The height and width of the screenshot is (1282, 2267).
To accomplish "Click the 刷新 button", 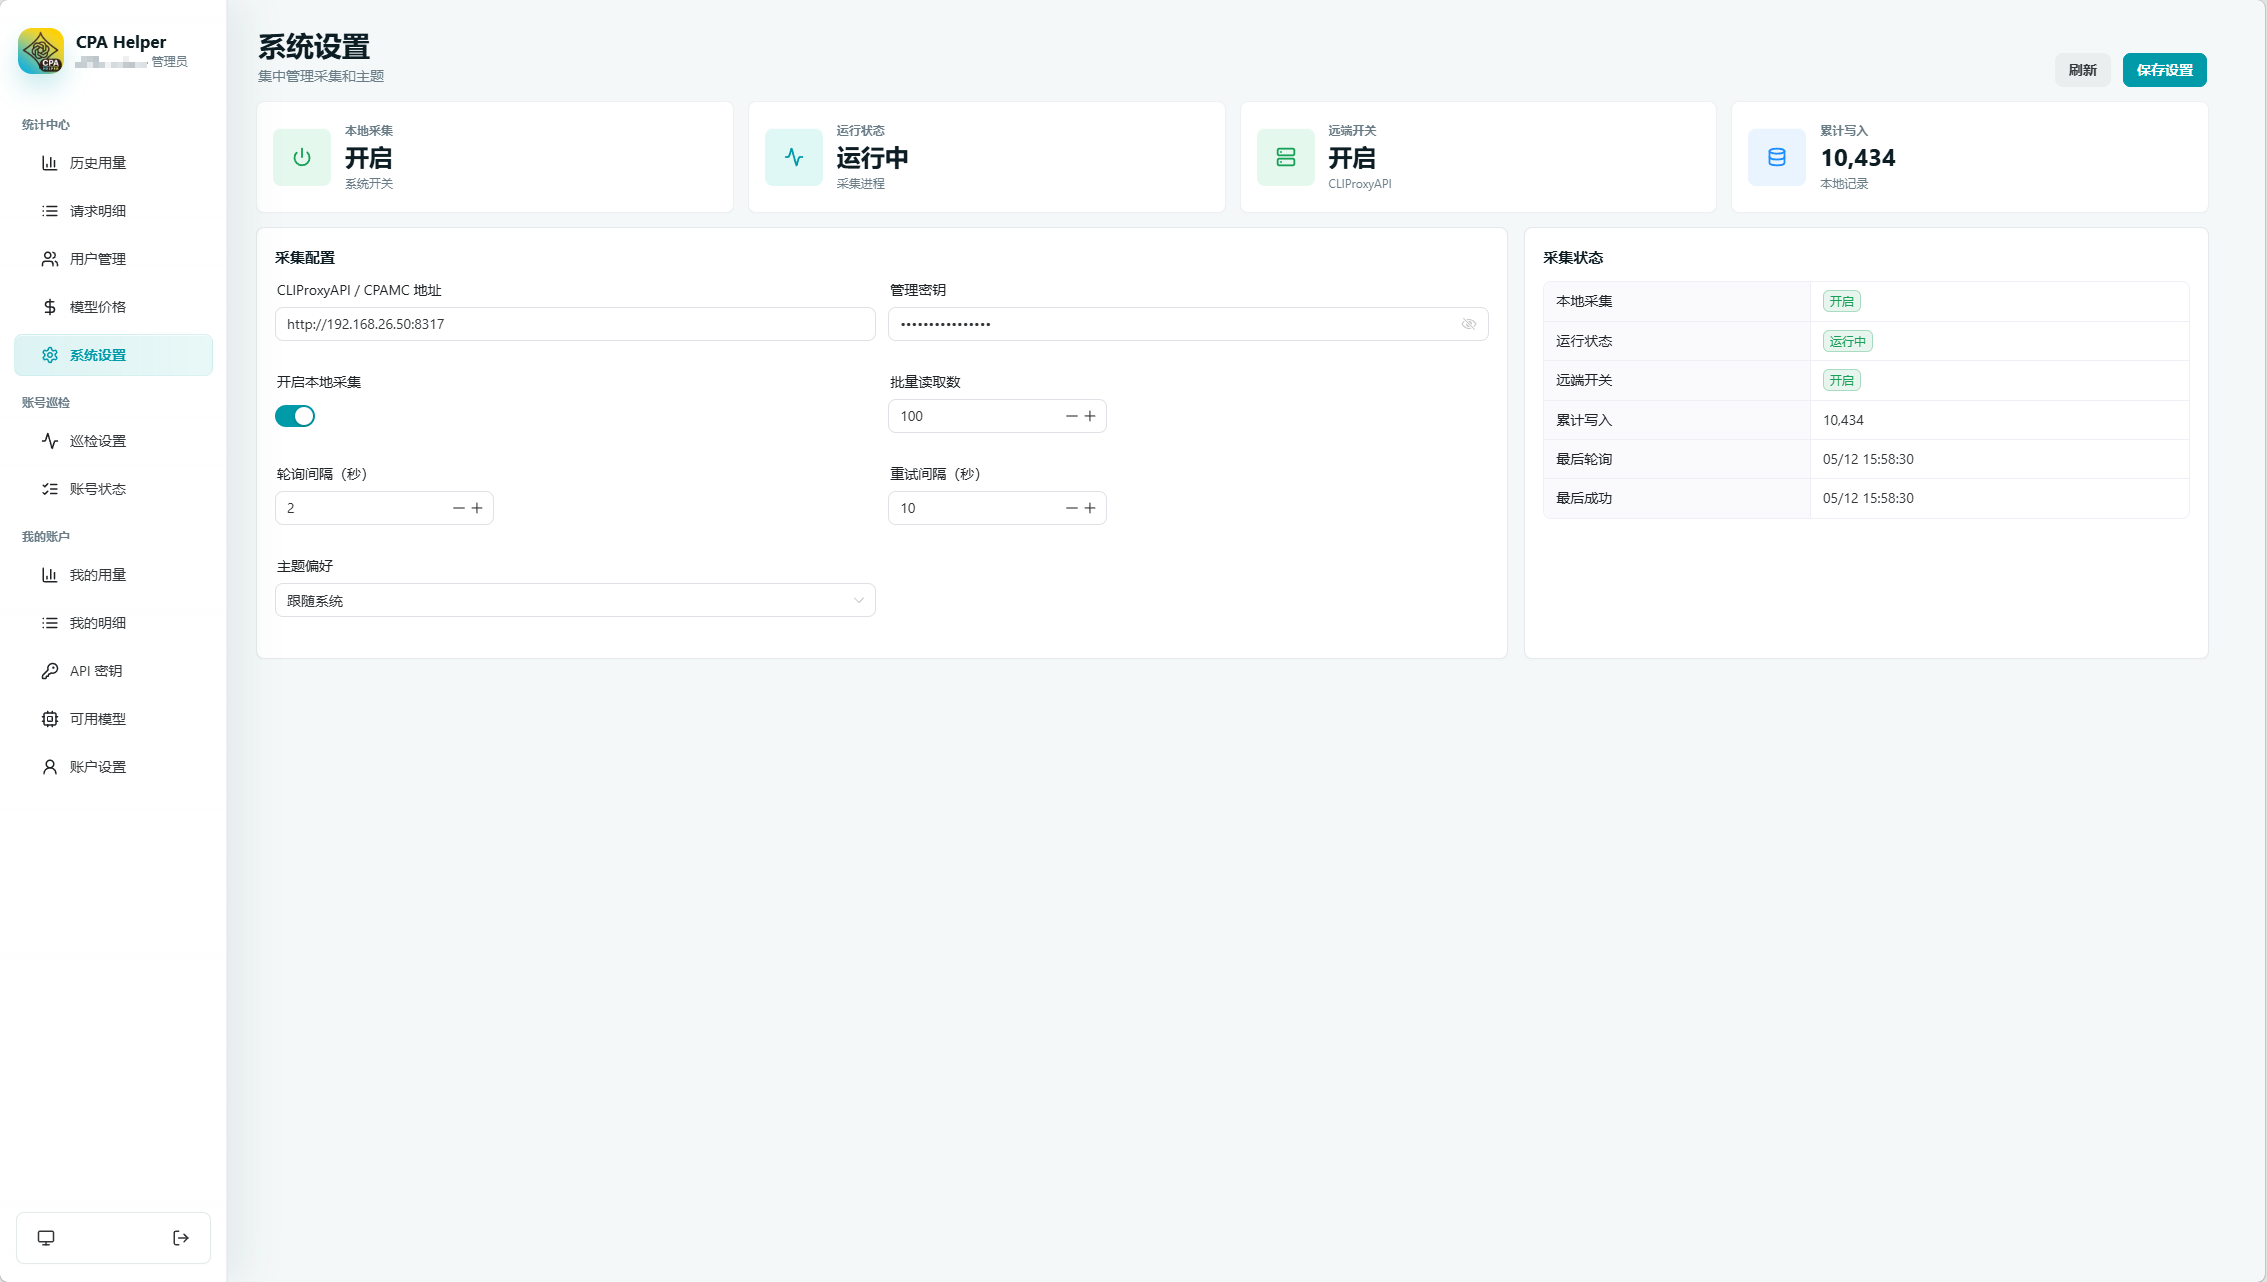I will [x=2082, y=70].
